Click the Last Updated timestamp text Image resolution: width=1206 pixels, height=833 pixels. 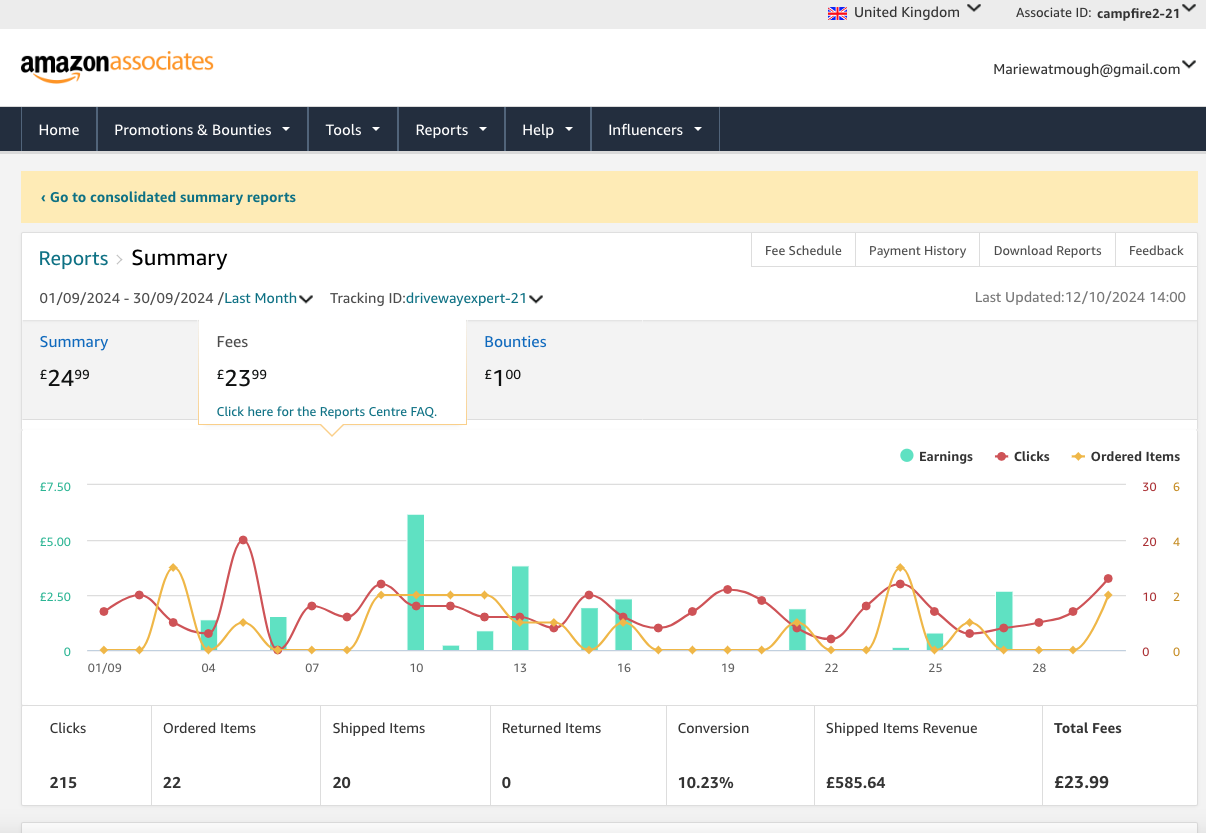pyautogui.click(x=1080, y=297)
